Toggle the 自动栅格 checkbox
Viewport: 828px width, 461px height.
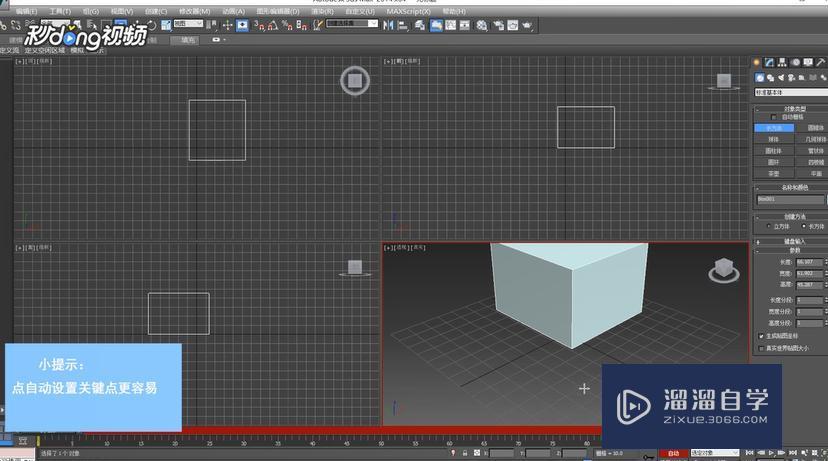point(774,117)
